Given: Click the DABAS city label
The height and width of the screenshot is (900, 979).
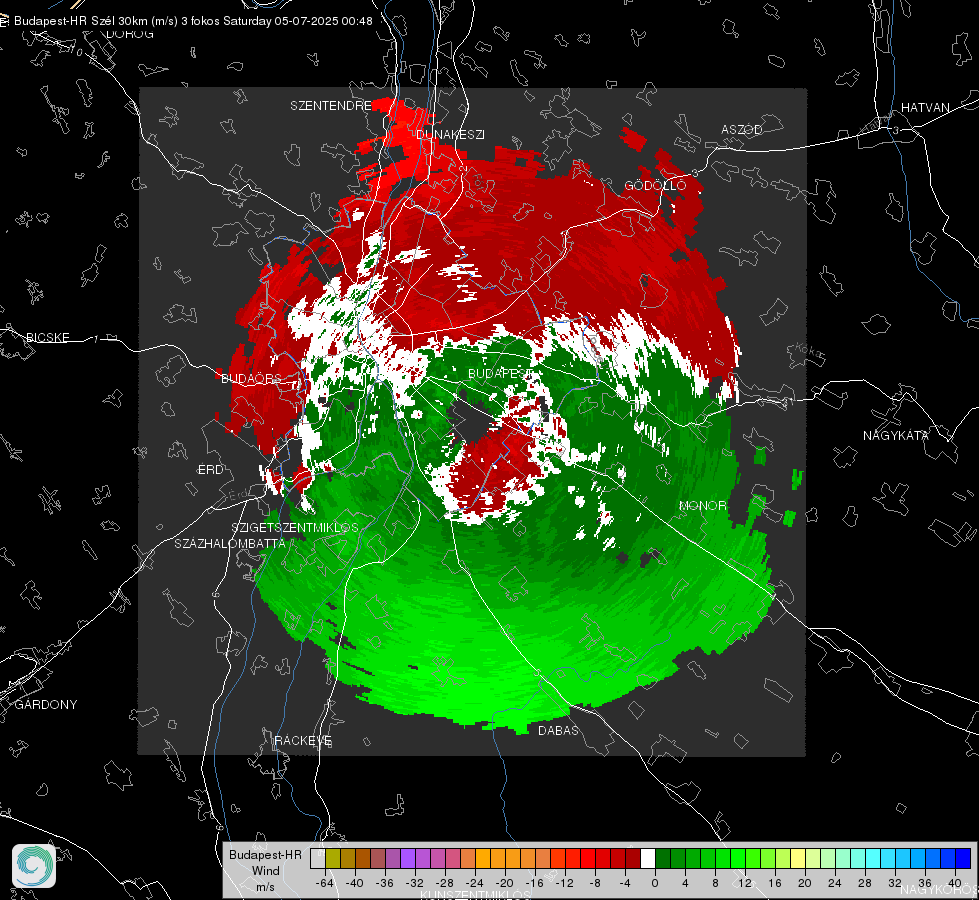Looking at the screenshot, I should point(558,730).
